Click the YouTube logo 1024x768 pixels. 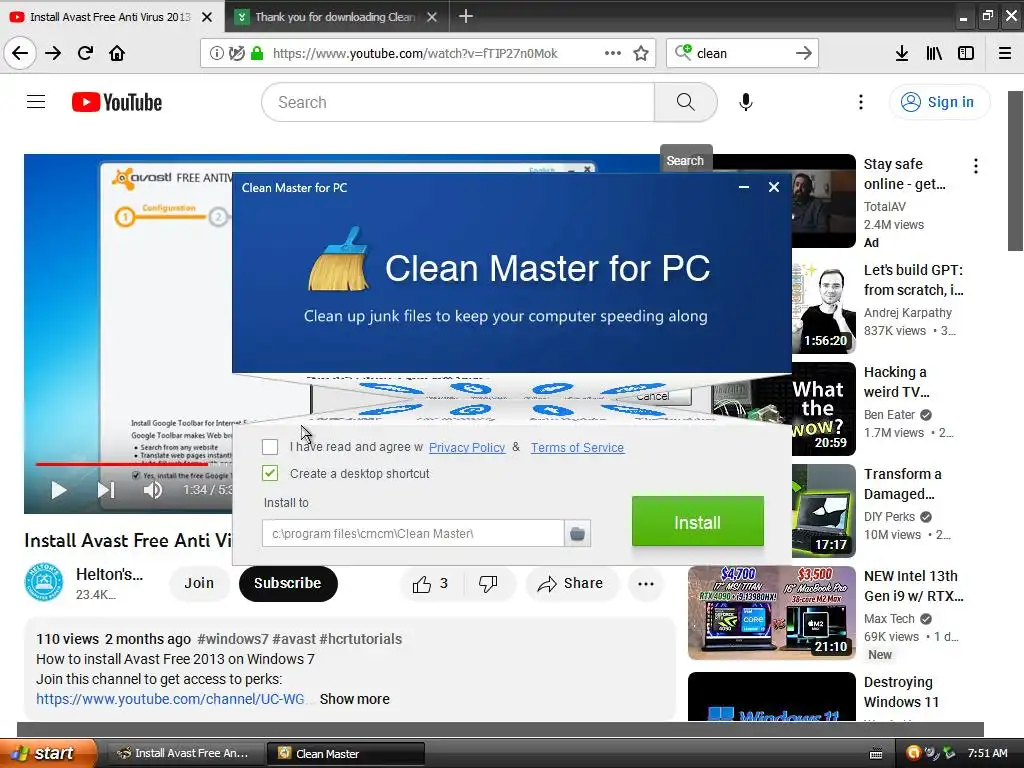pyautogui.click(x=117, y=102)
